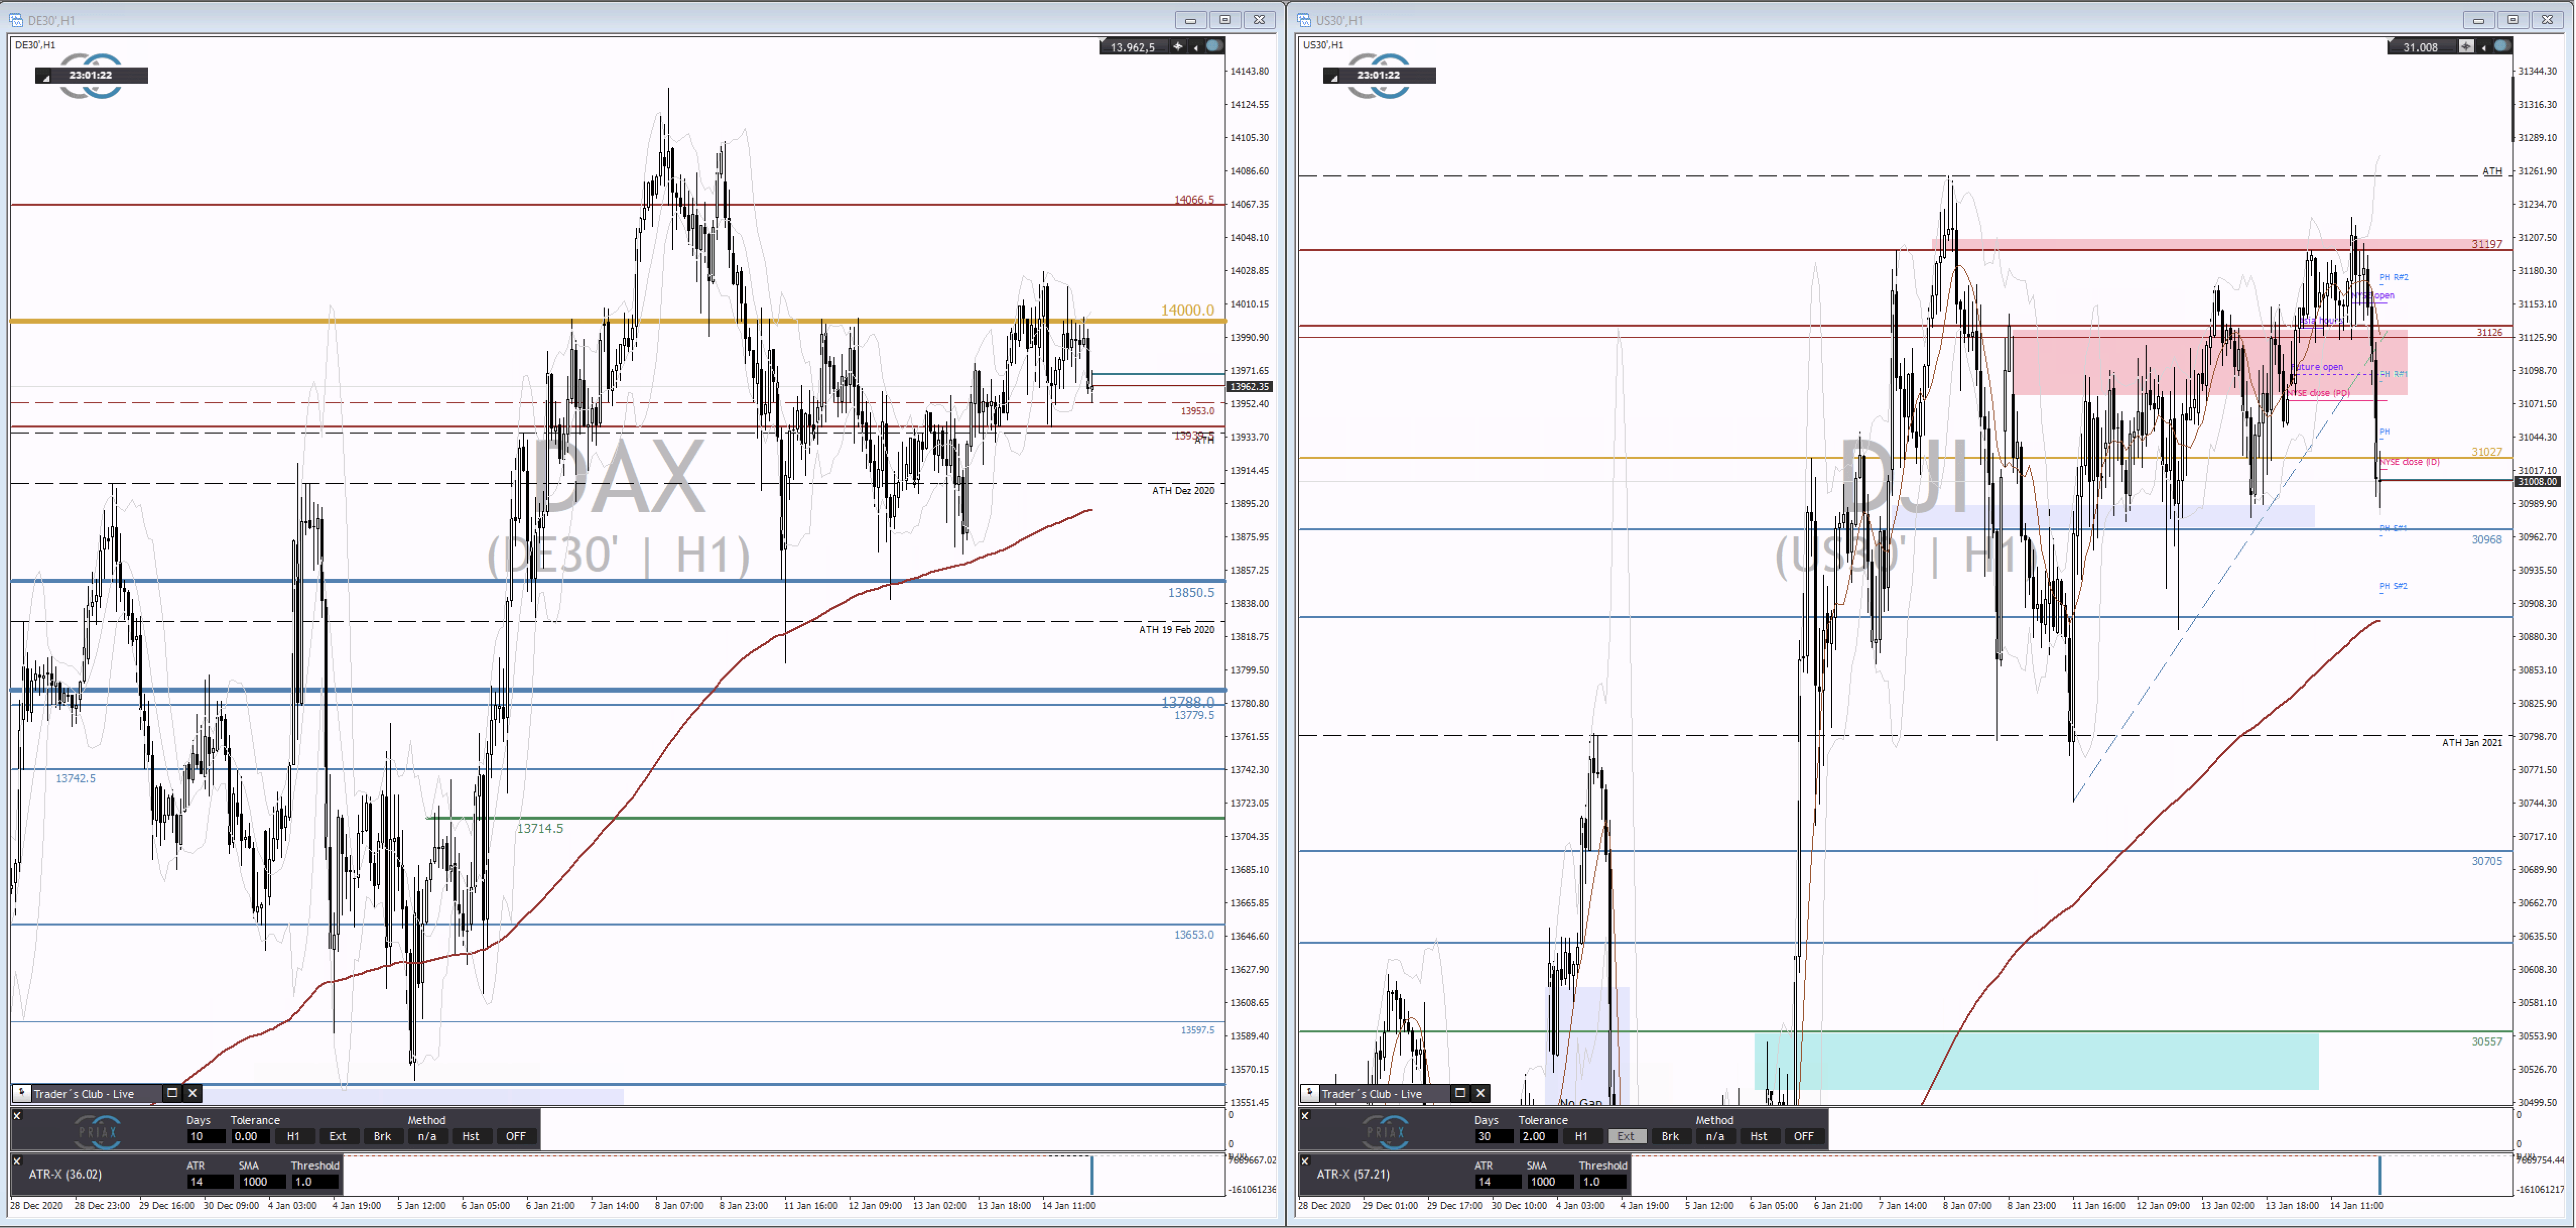Close the PRIAX levels panel on US30 chart
Viewport: 2576px width, 1228px height.
(x=1305, y=1115)
